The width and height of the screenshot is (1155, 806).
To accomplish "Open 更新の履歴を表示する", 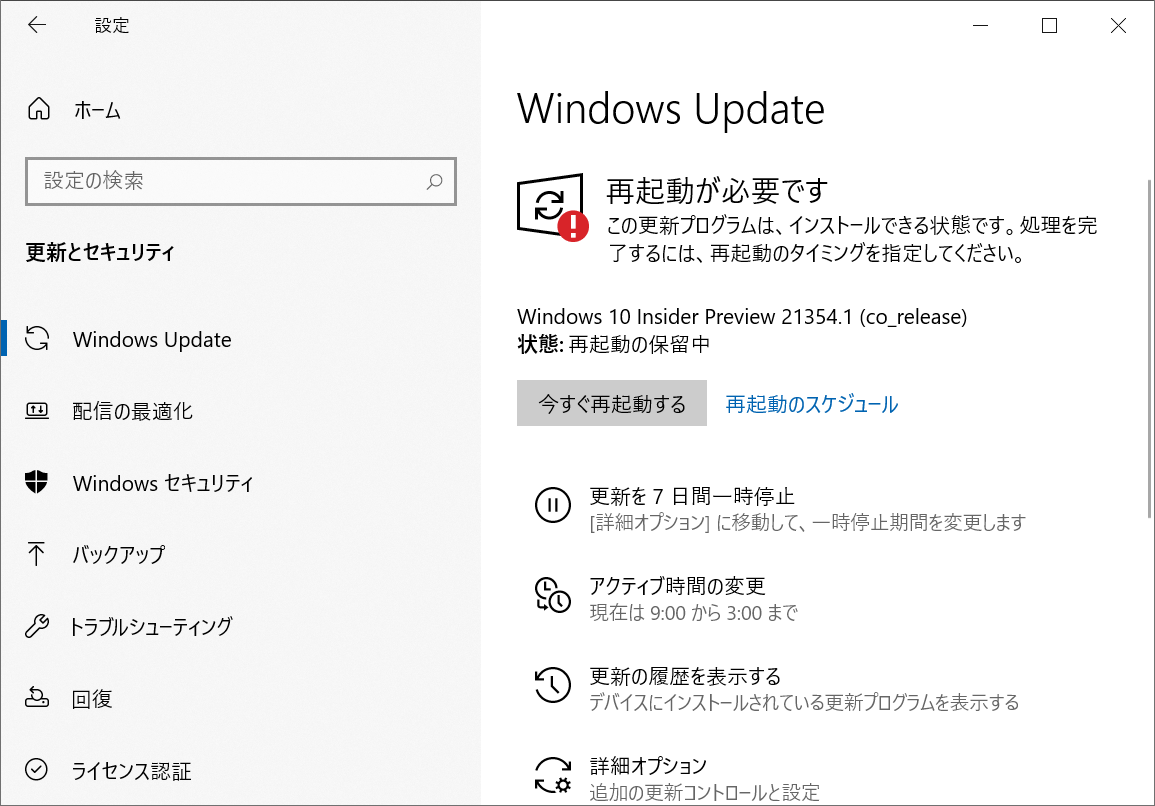I will [x=685, y=676].
